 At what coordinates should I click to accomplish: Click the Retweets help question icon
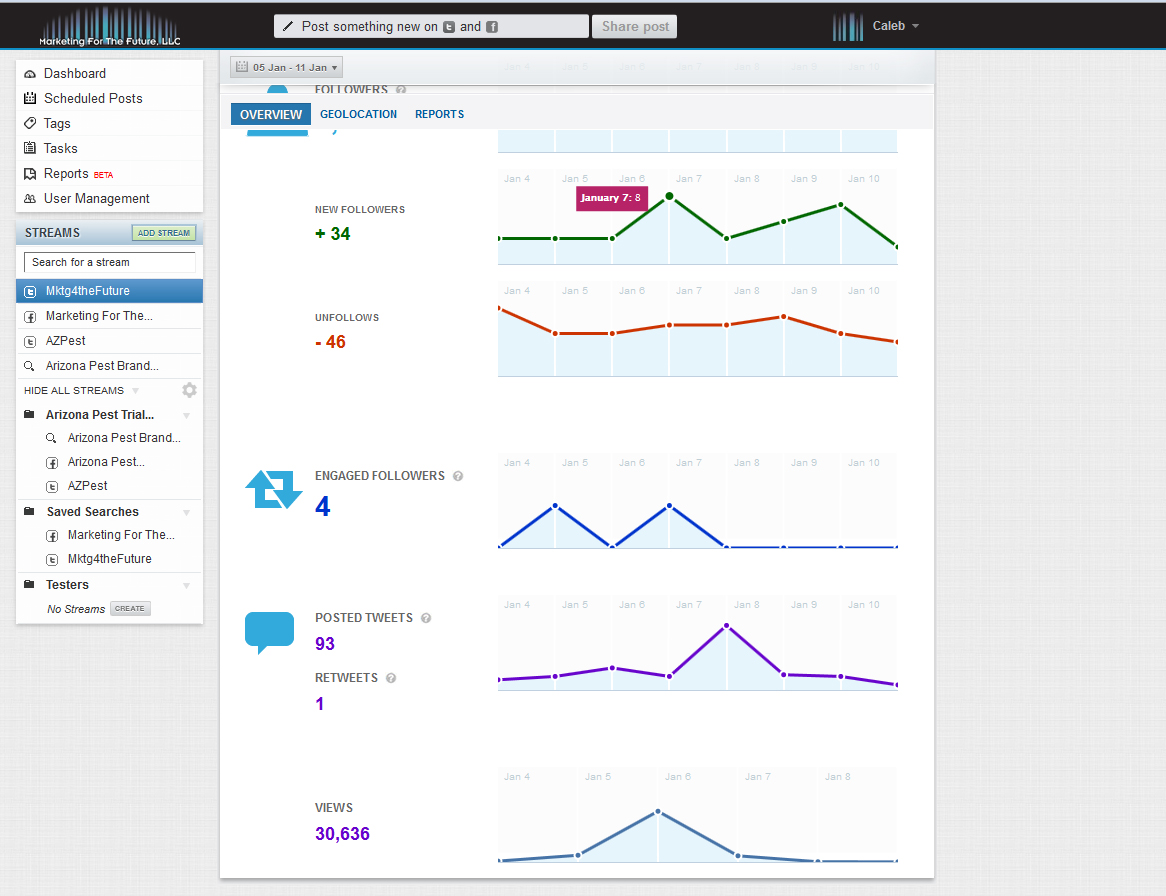[x=391, y=678]
